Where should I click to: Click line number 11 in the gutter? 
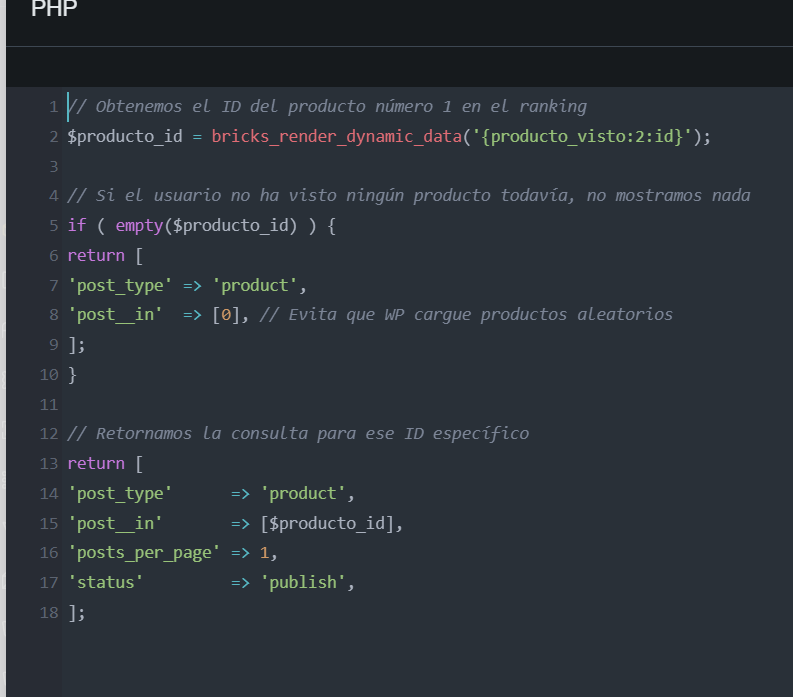[49, 405]
